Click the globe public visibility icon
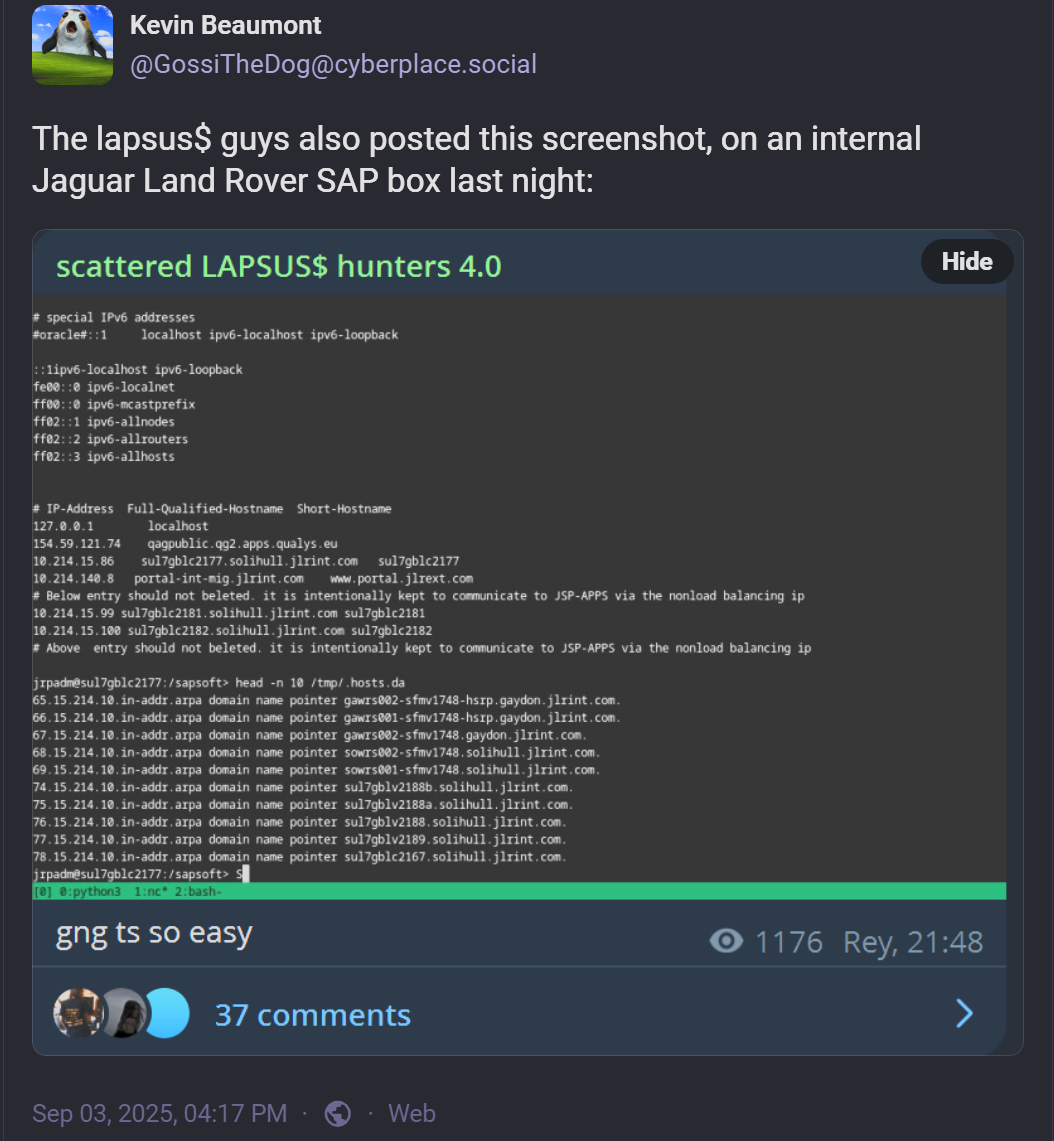This screenshot has height=1141, width=1054. coord(338,1113)
